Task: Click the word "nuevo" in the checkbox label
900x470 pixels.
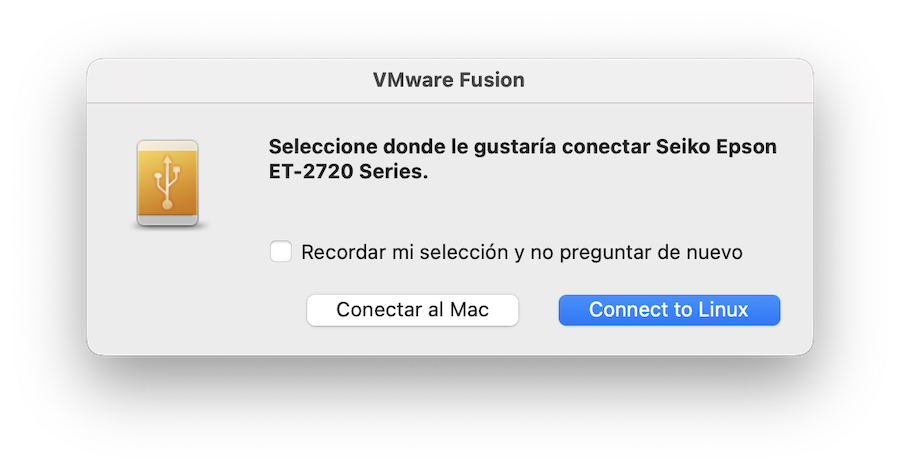Action: point(714,252)
